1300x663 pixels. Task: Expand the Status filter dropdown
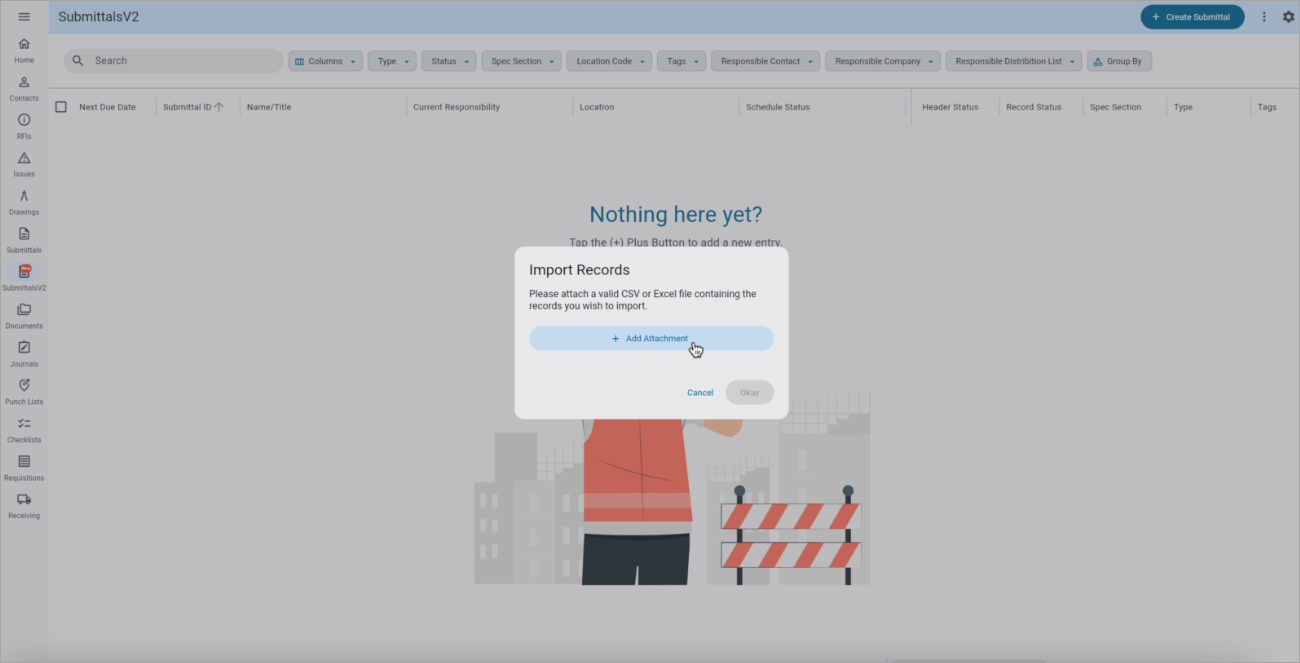tap(449, 61)
